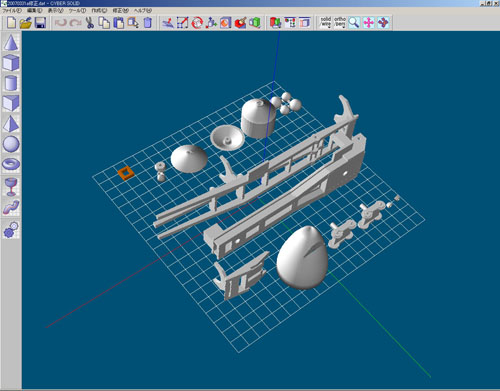Image resolution: width=500 pixels, height=391 pixels.
Task: Create a cube from the left palette
Action: (x=11, y=63)
